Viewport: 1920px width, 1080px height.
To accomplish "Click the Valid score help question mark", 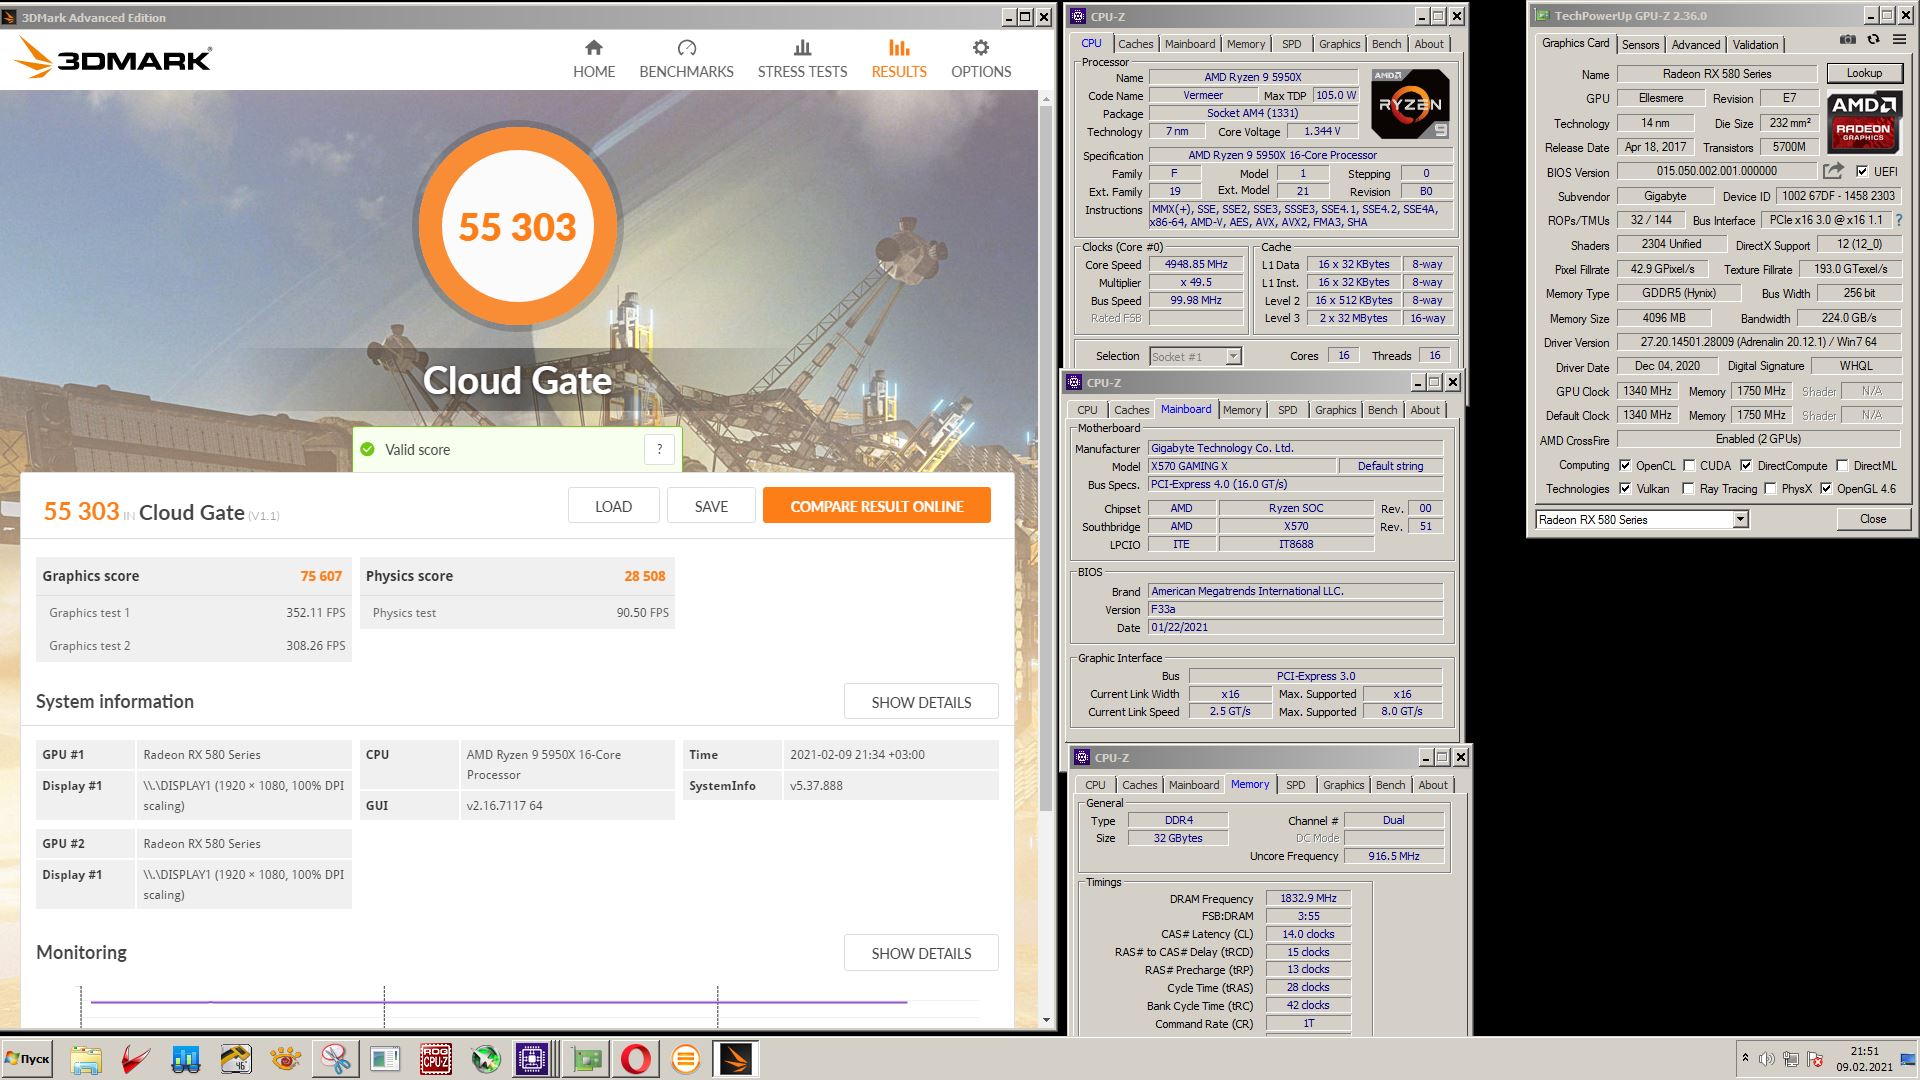I will pos(659,450).
